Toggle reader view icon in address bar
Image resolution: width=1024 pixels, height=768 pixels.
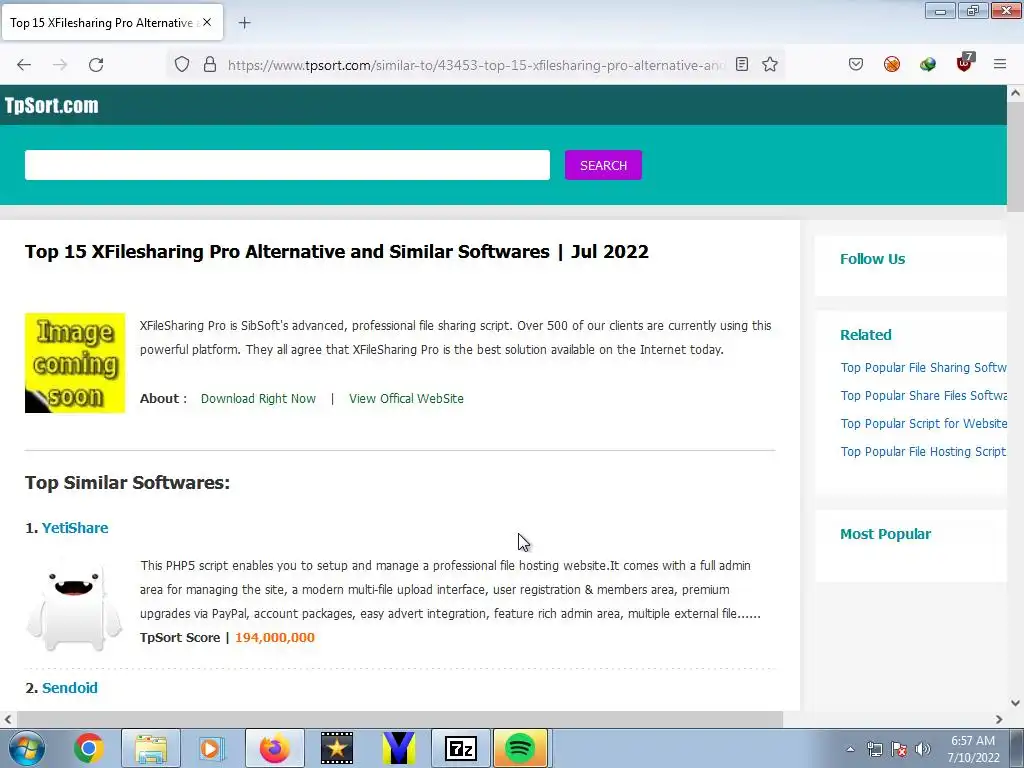742,64
